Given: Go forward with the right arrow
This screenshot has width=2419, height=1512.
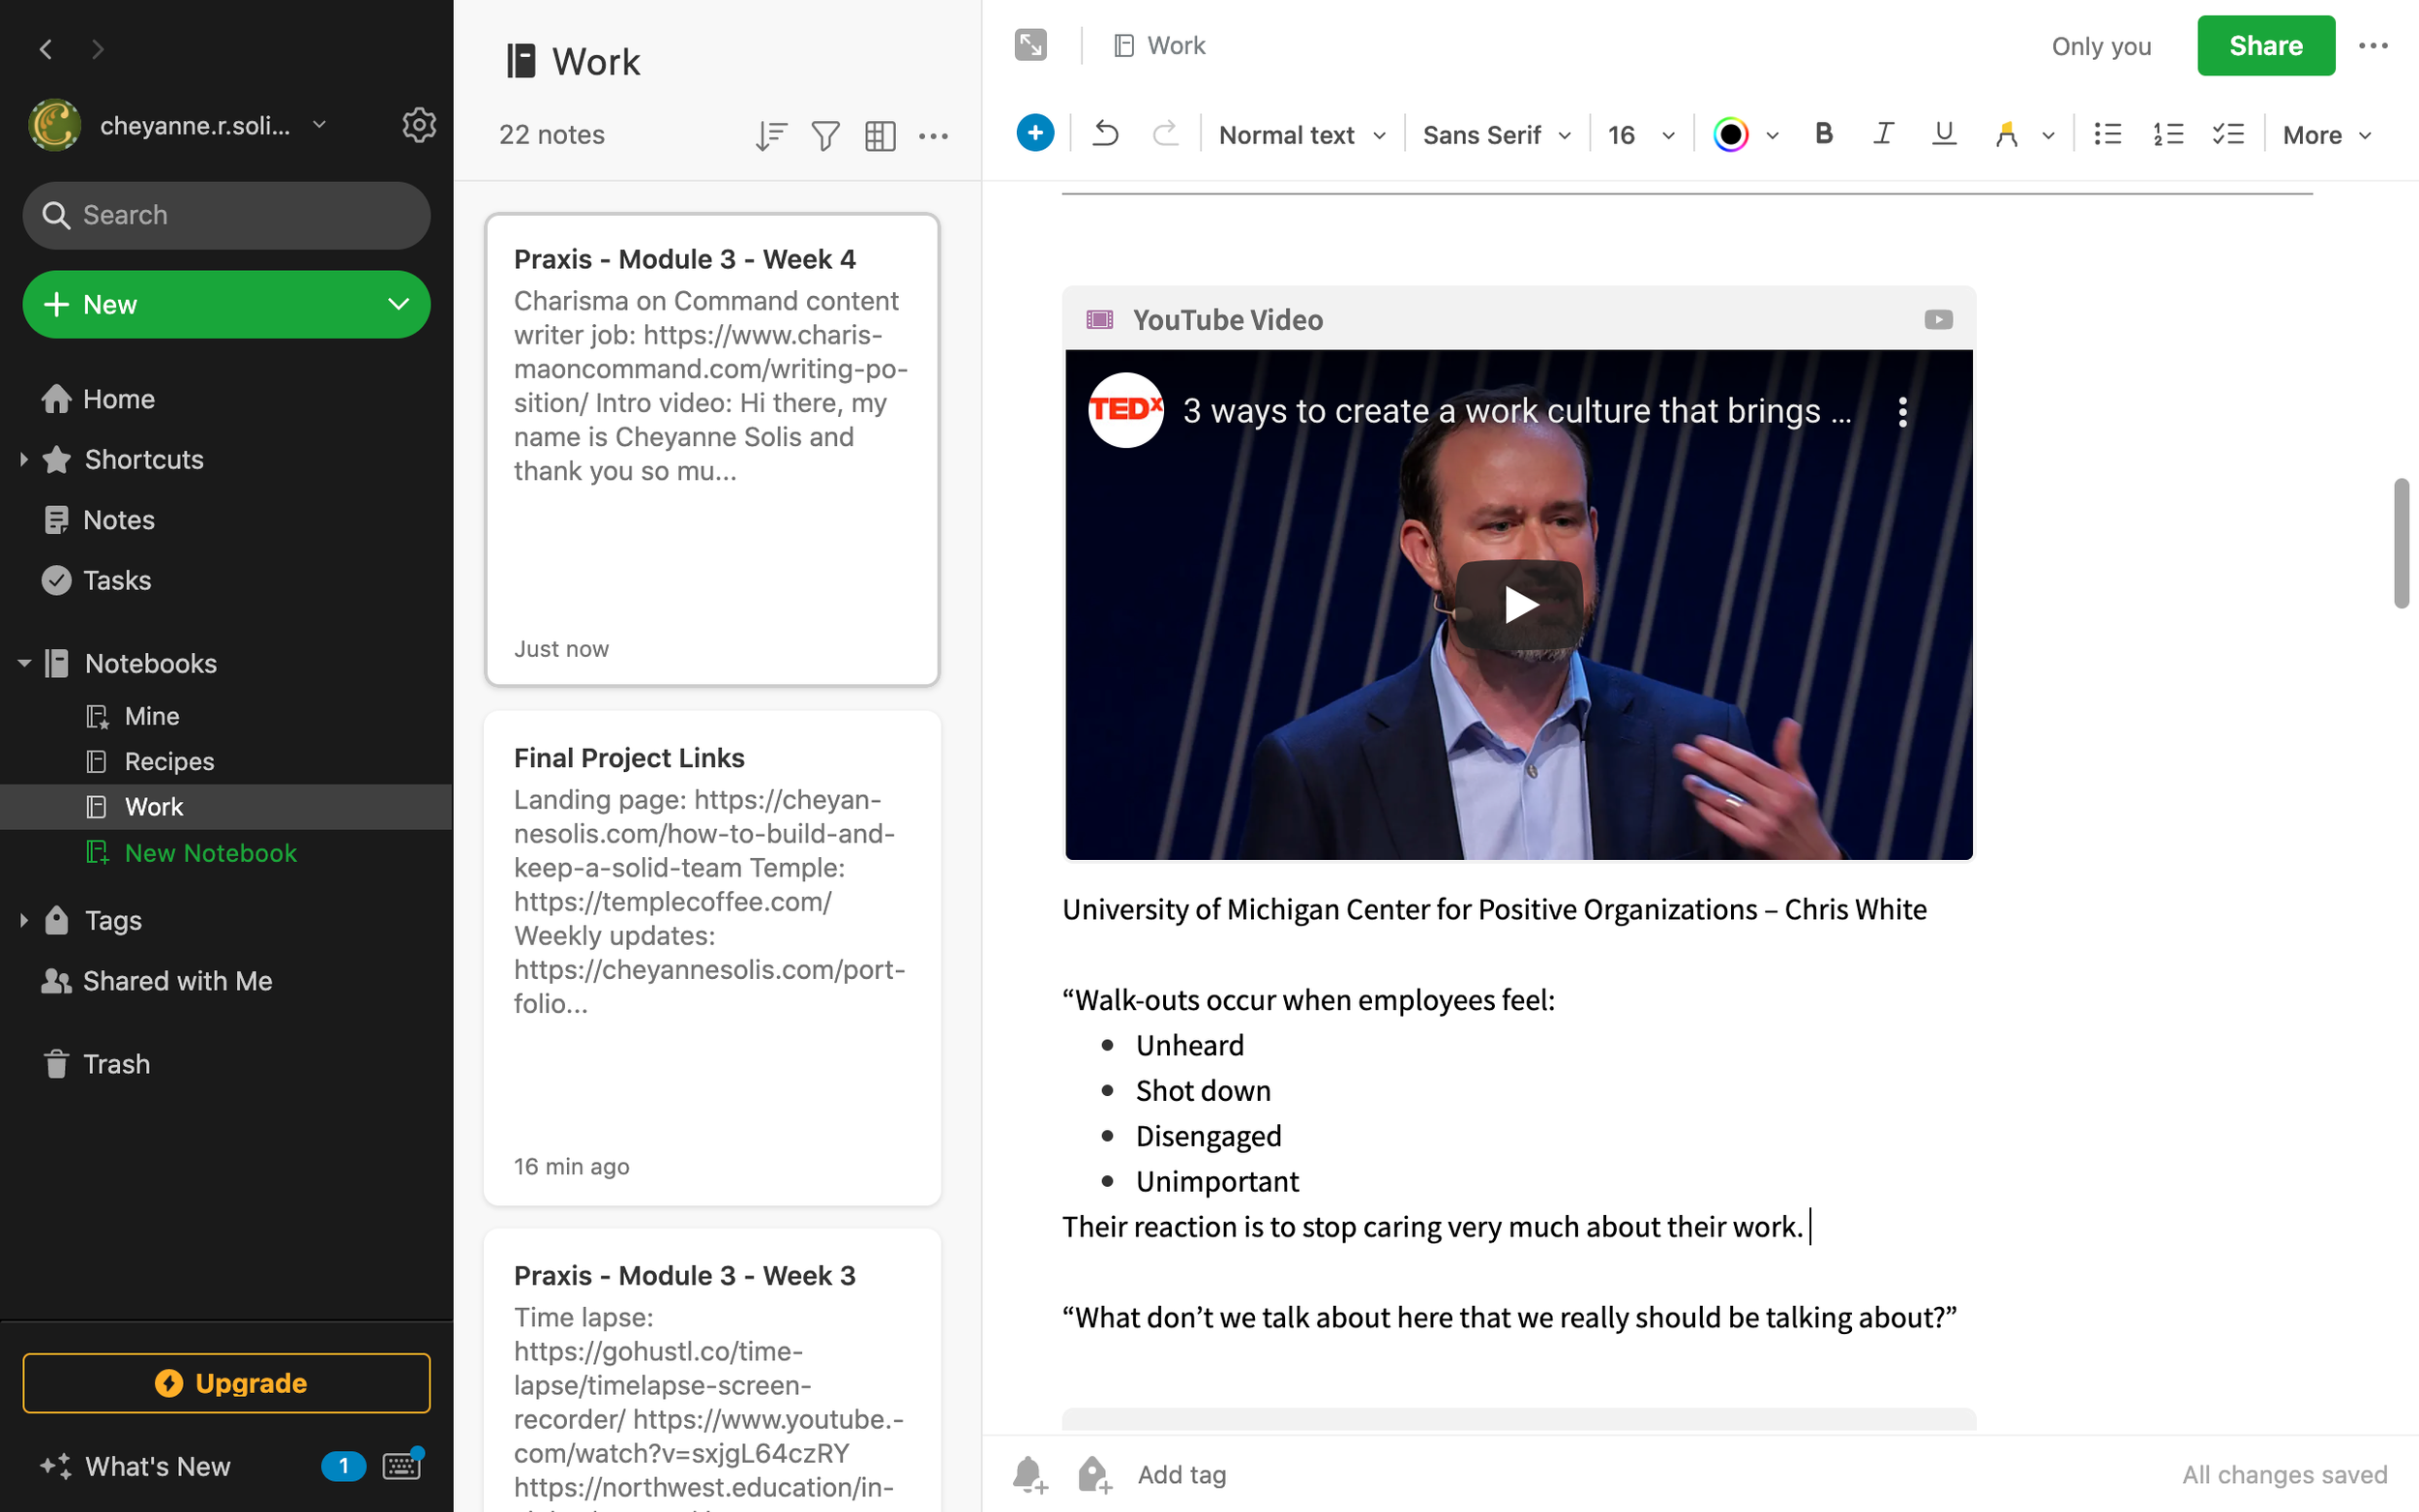Looking at the screenshot, I should 97,49.
